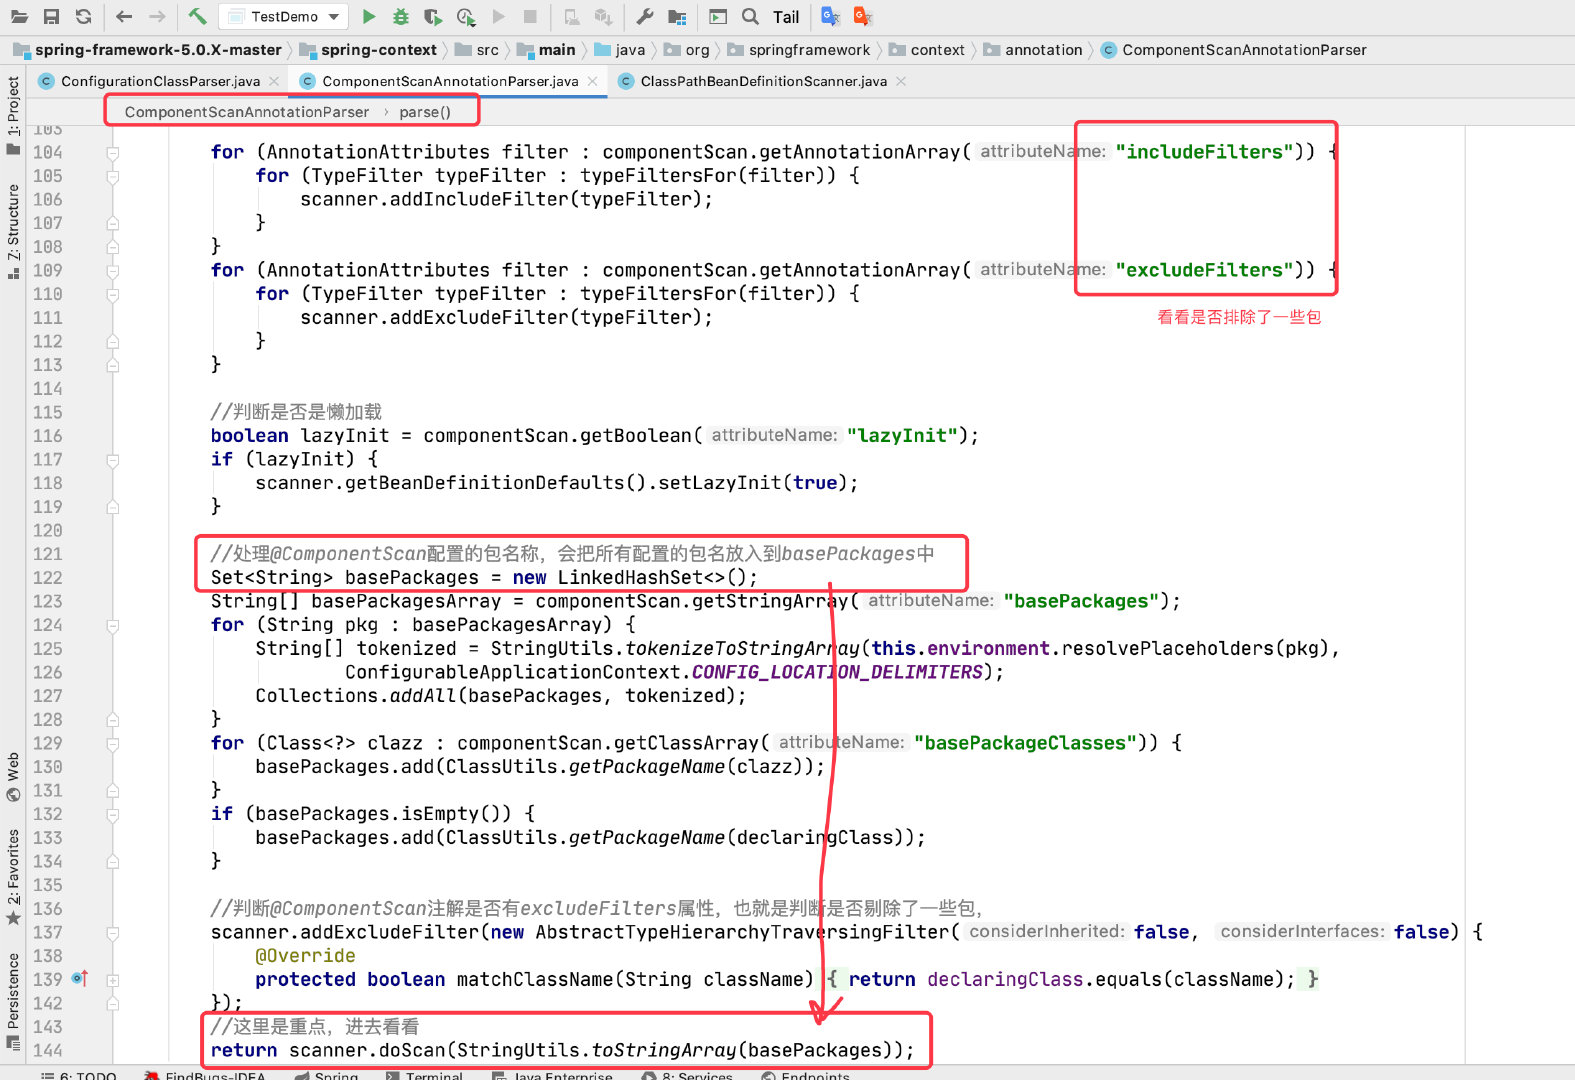Open Search Everywhere magnifier icon
Viewport: 1575px width, 1080px height.
coord(751,16)
